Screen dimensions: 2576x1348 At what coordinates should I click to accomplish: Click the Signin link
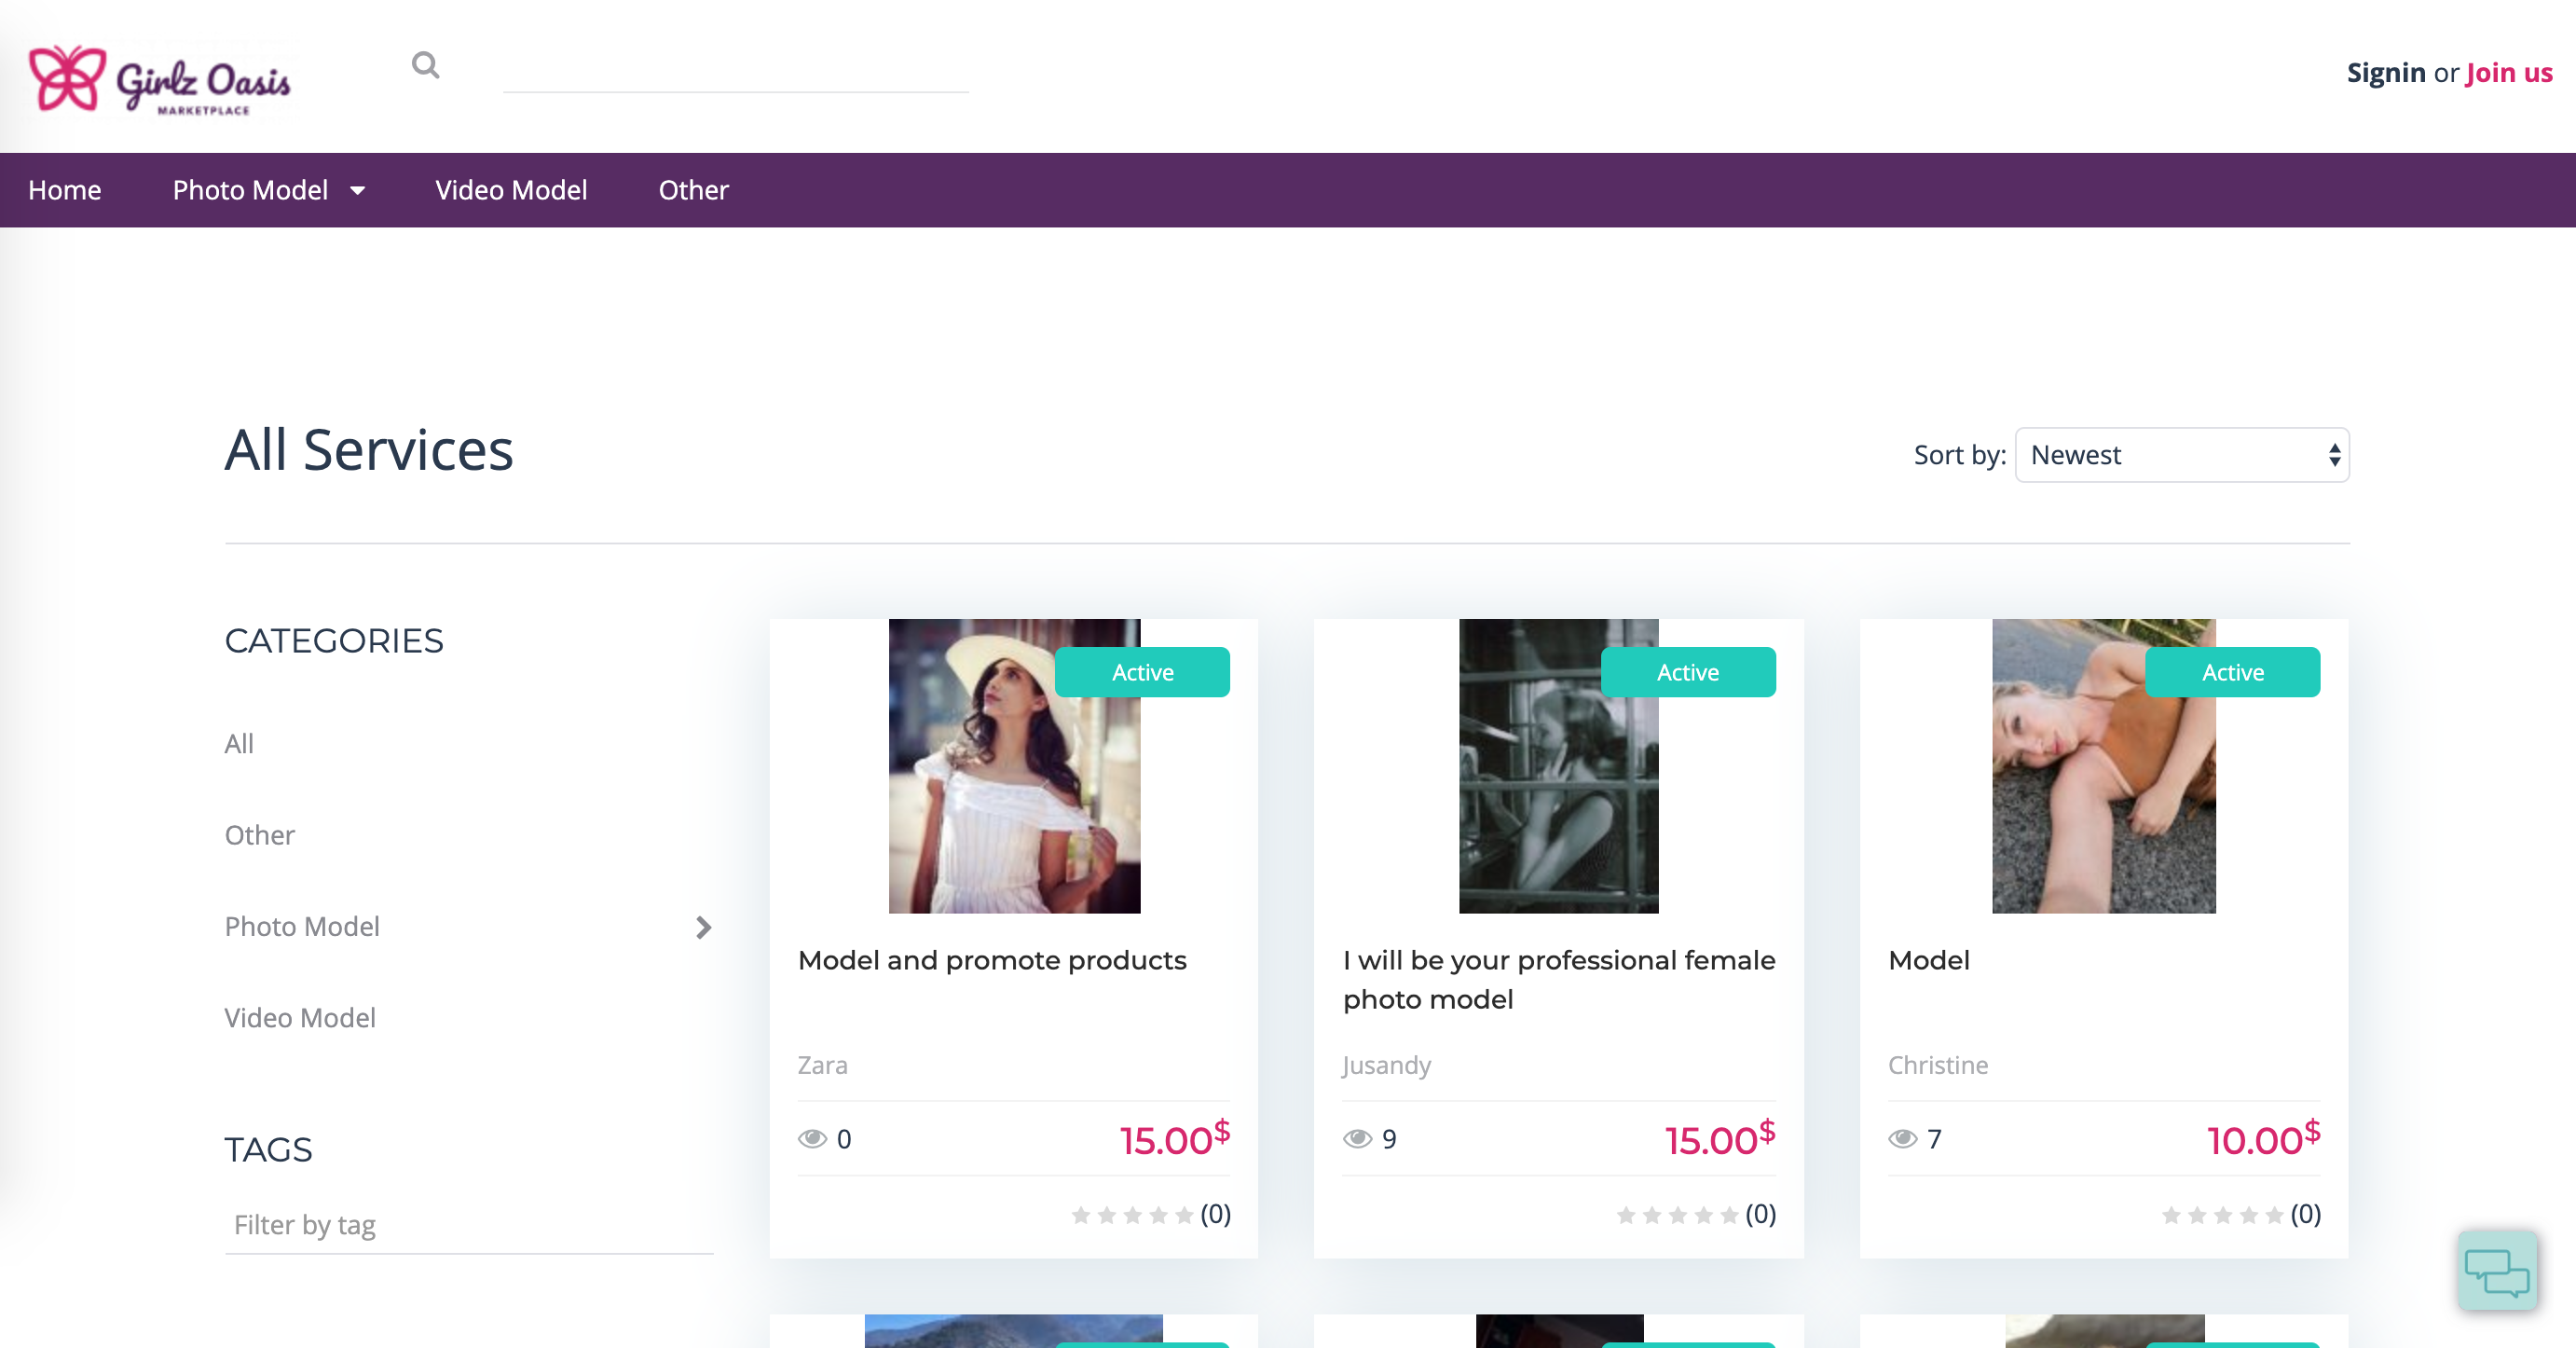2386,72
